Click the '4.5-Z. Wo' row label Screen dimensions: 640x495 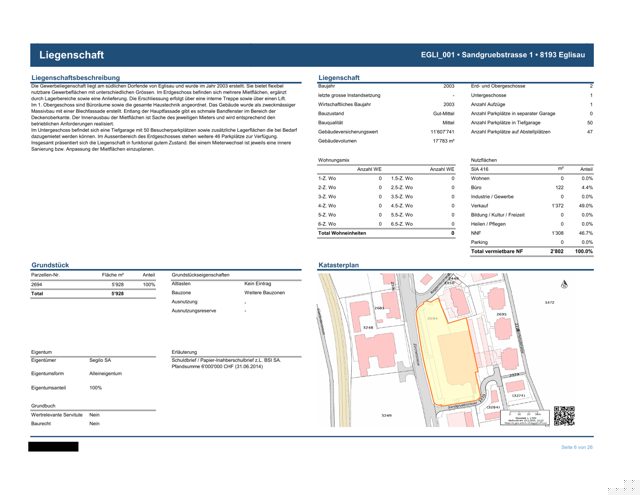coord(402,206)
